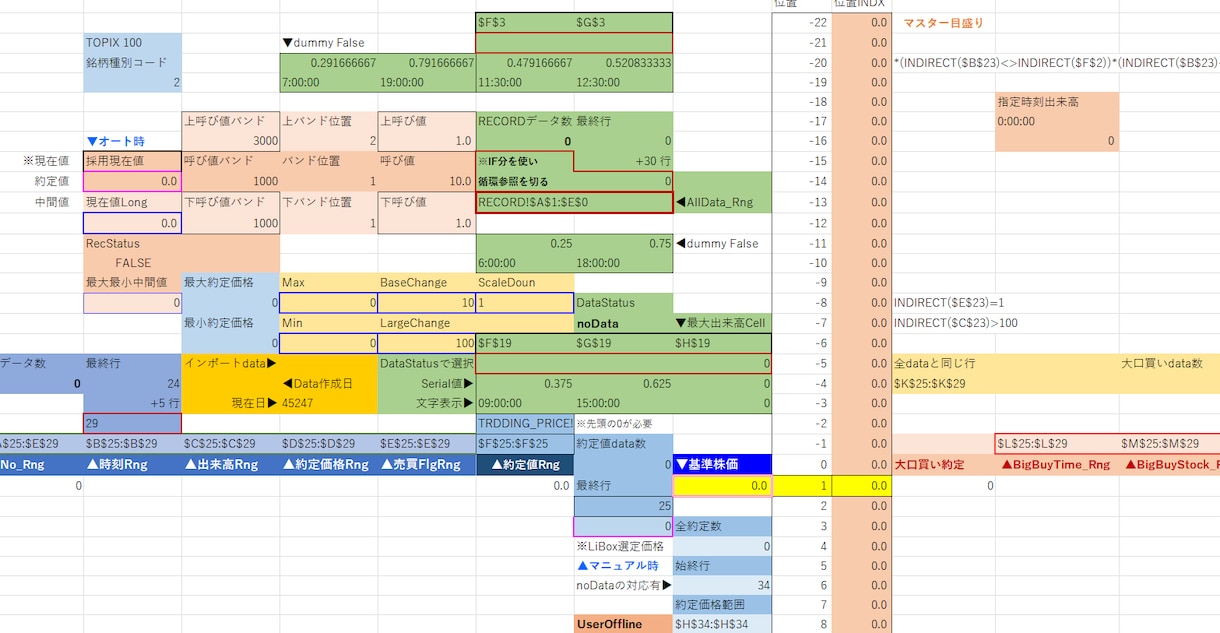Click the $G$3 reference cell
Image resolution: width=1220 pixels, height=633 pixels.
pos(623,22)
